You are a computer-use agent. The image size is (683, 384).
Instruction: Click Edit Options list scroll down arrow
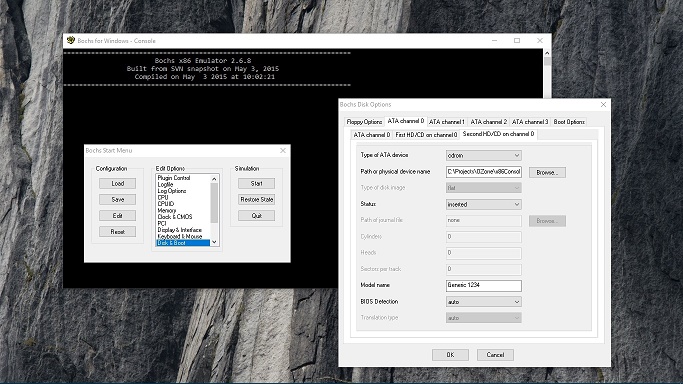214,242
